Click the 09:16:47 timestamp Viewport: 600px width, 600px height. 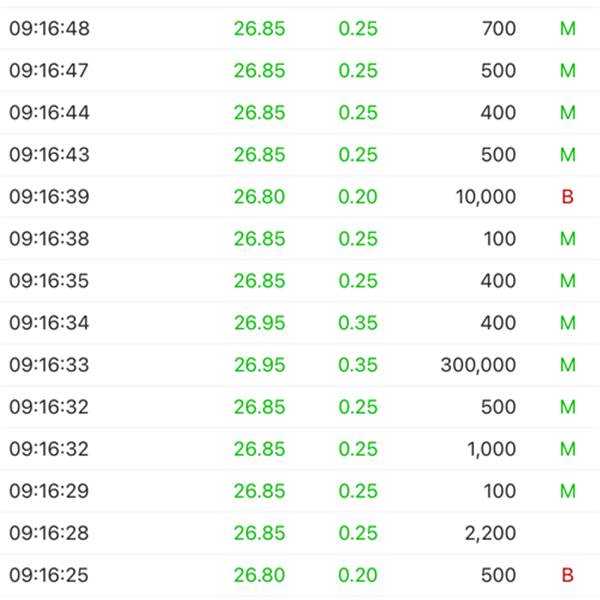(x=49, y=71)
